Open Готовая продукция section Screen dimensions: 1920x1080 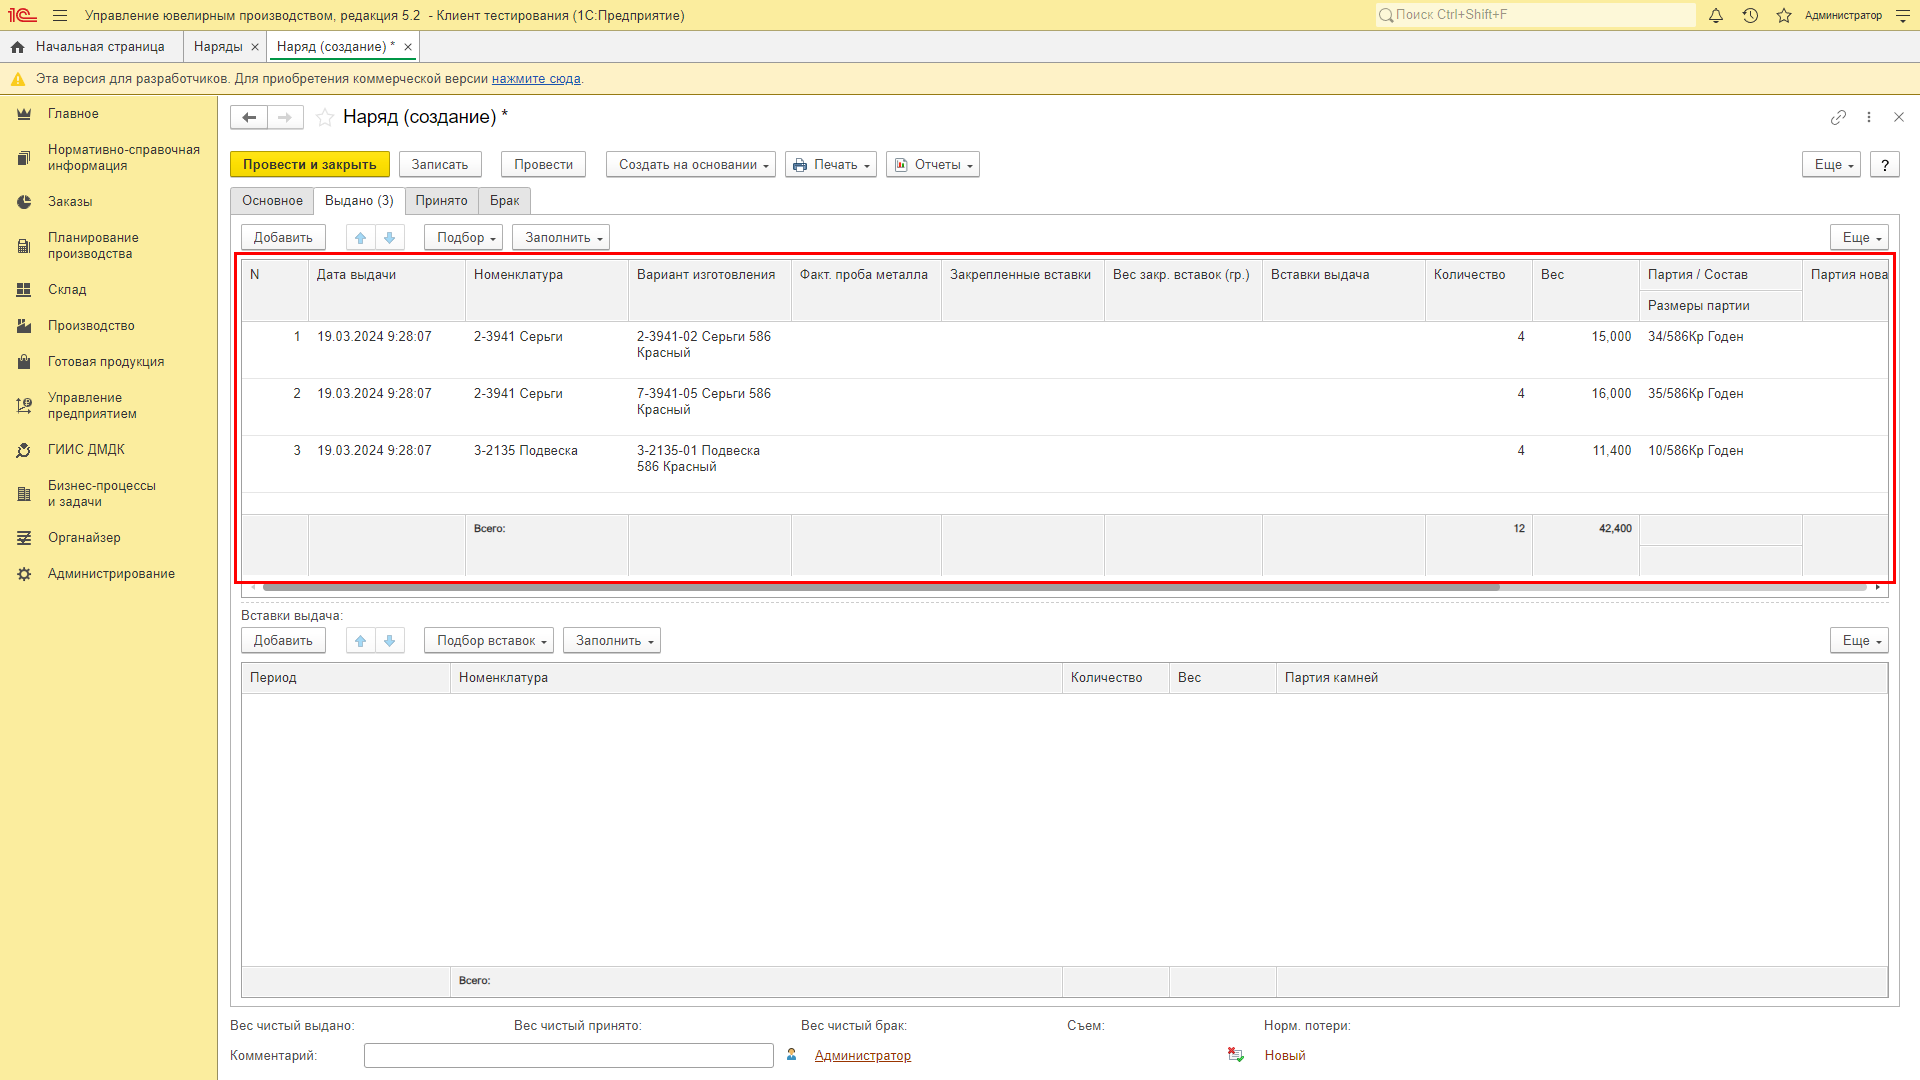[x=106, y=362]
